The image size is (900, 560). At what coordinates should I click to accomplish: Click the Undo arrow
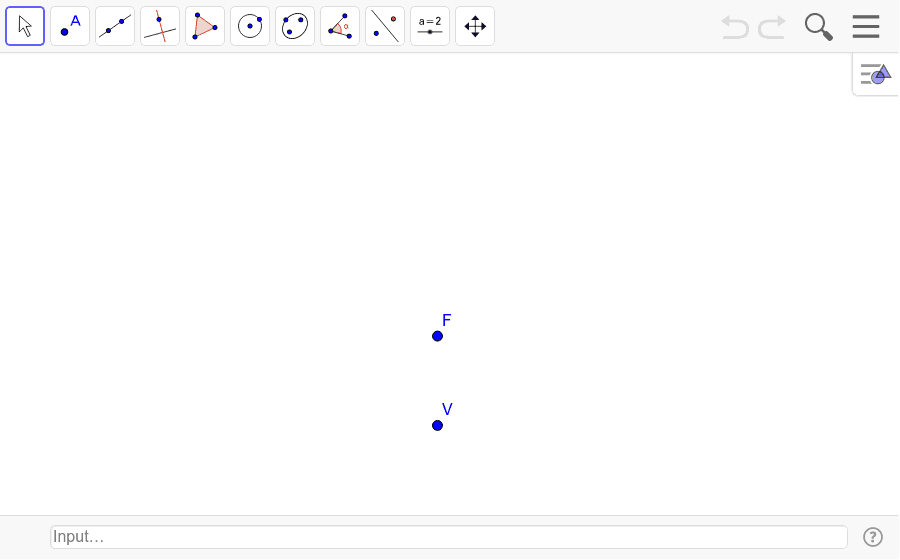click(x=735, y=27)
